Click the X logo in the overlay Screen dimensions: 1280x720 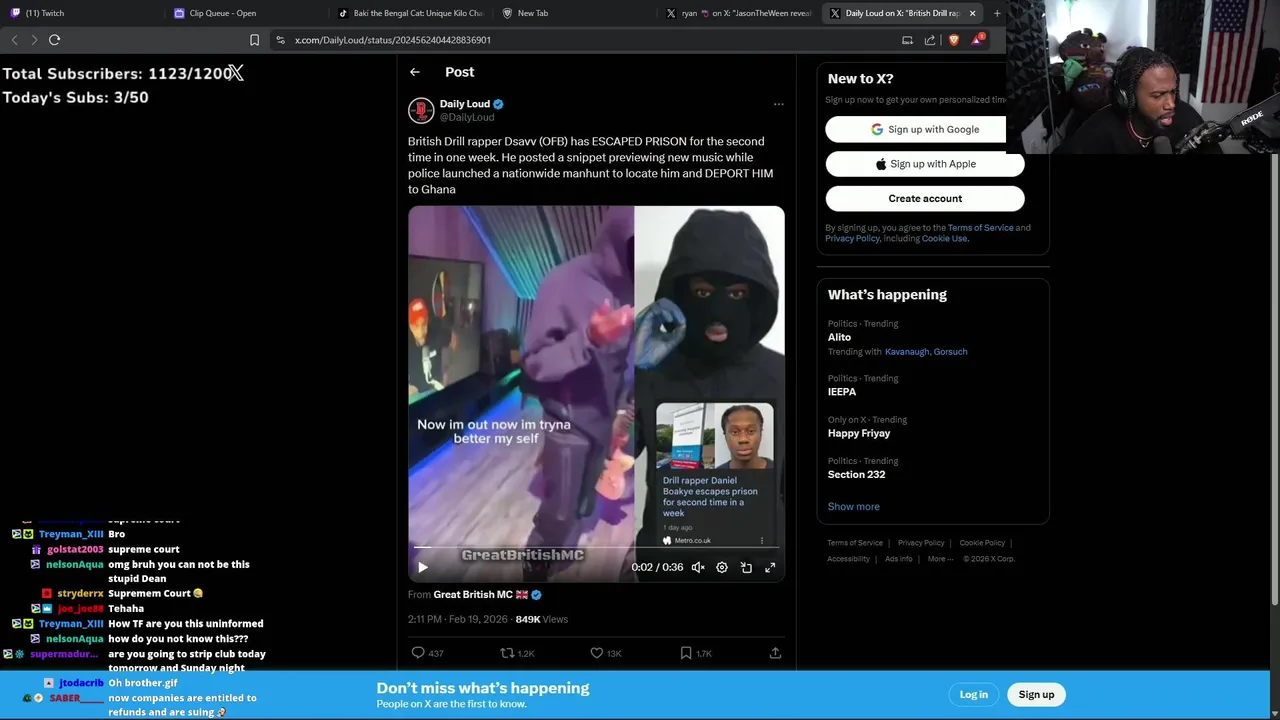tap(235, 73)
